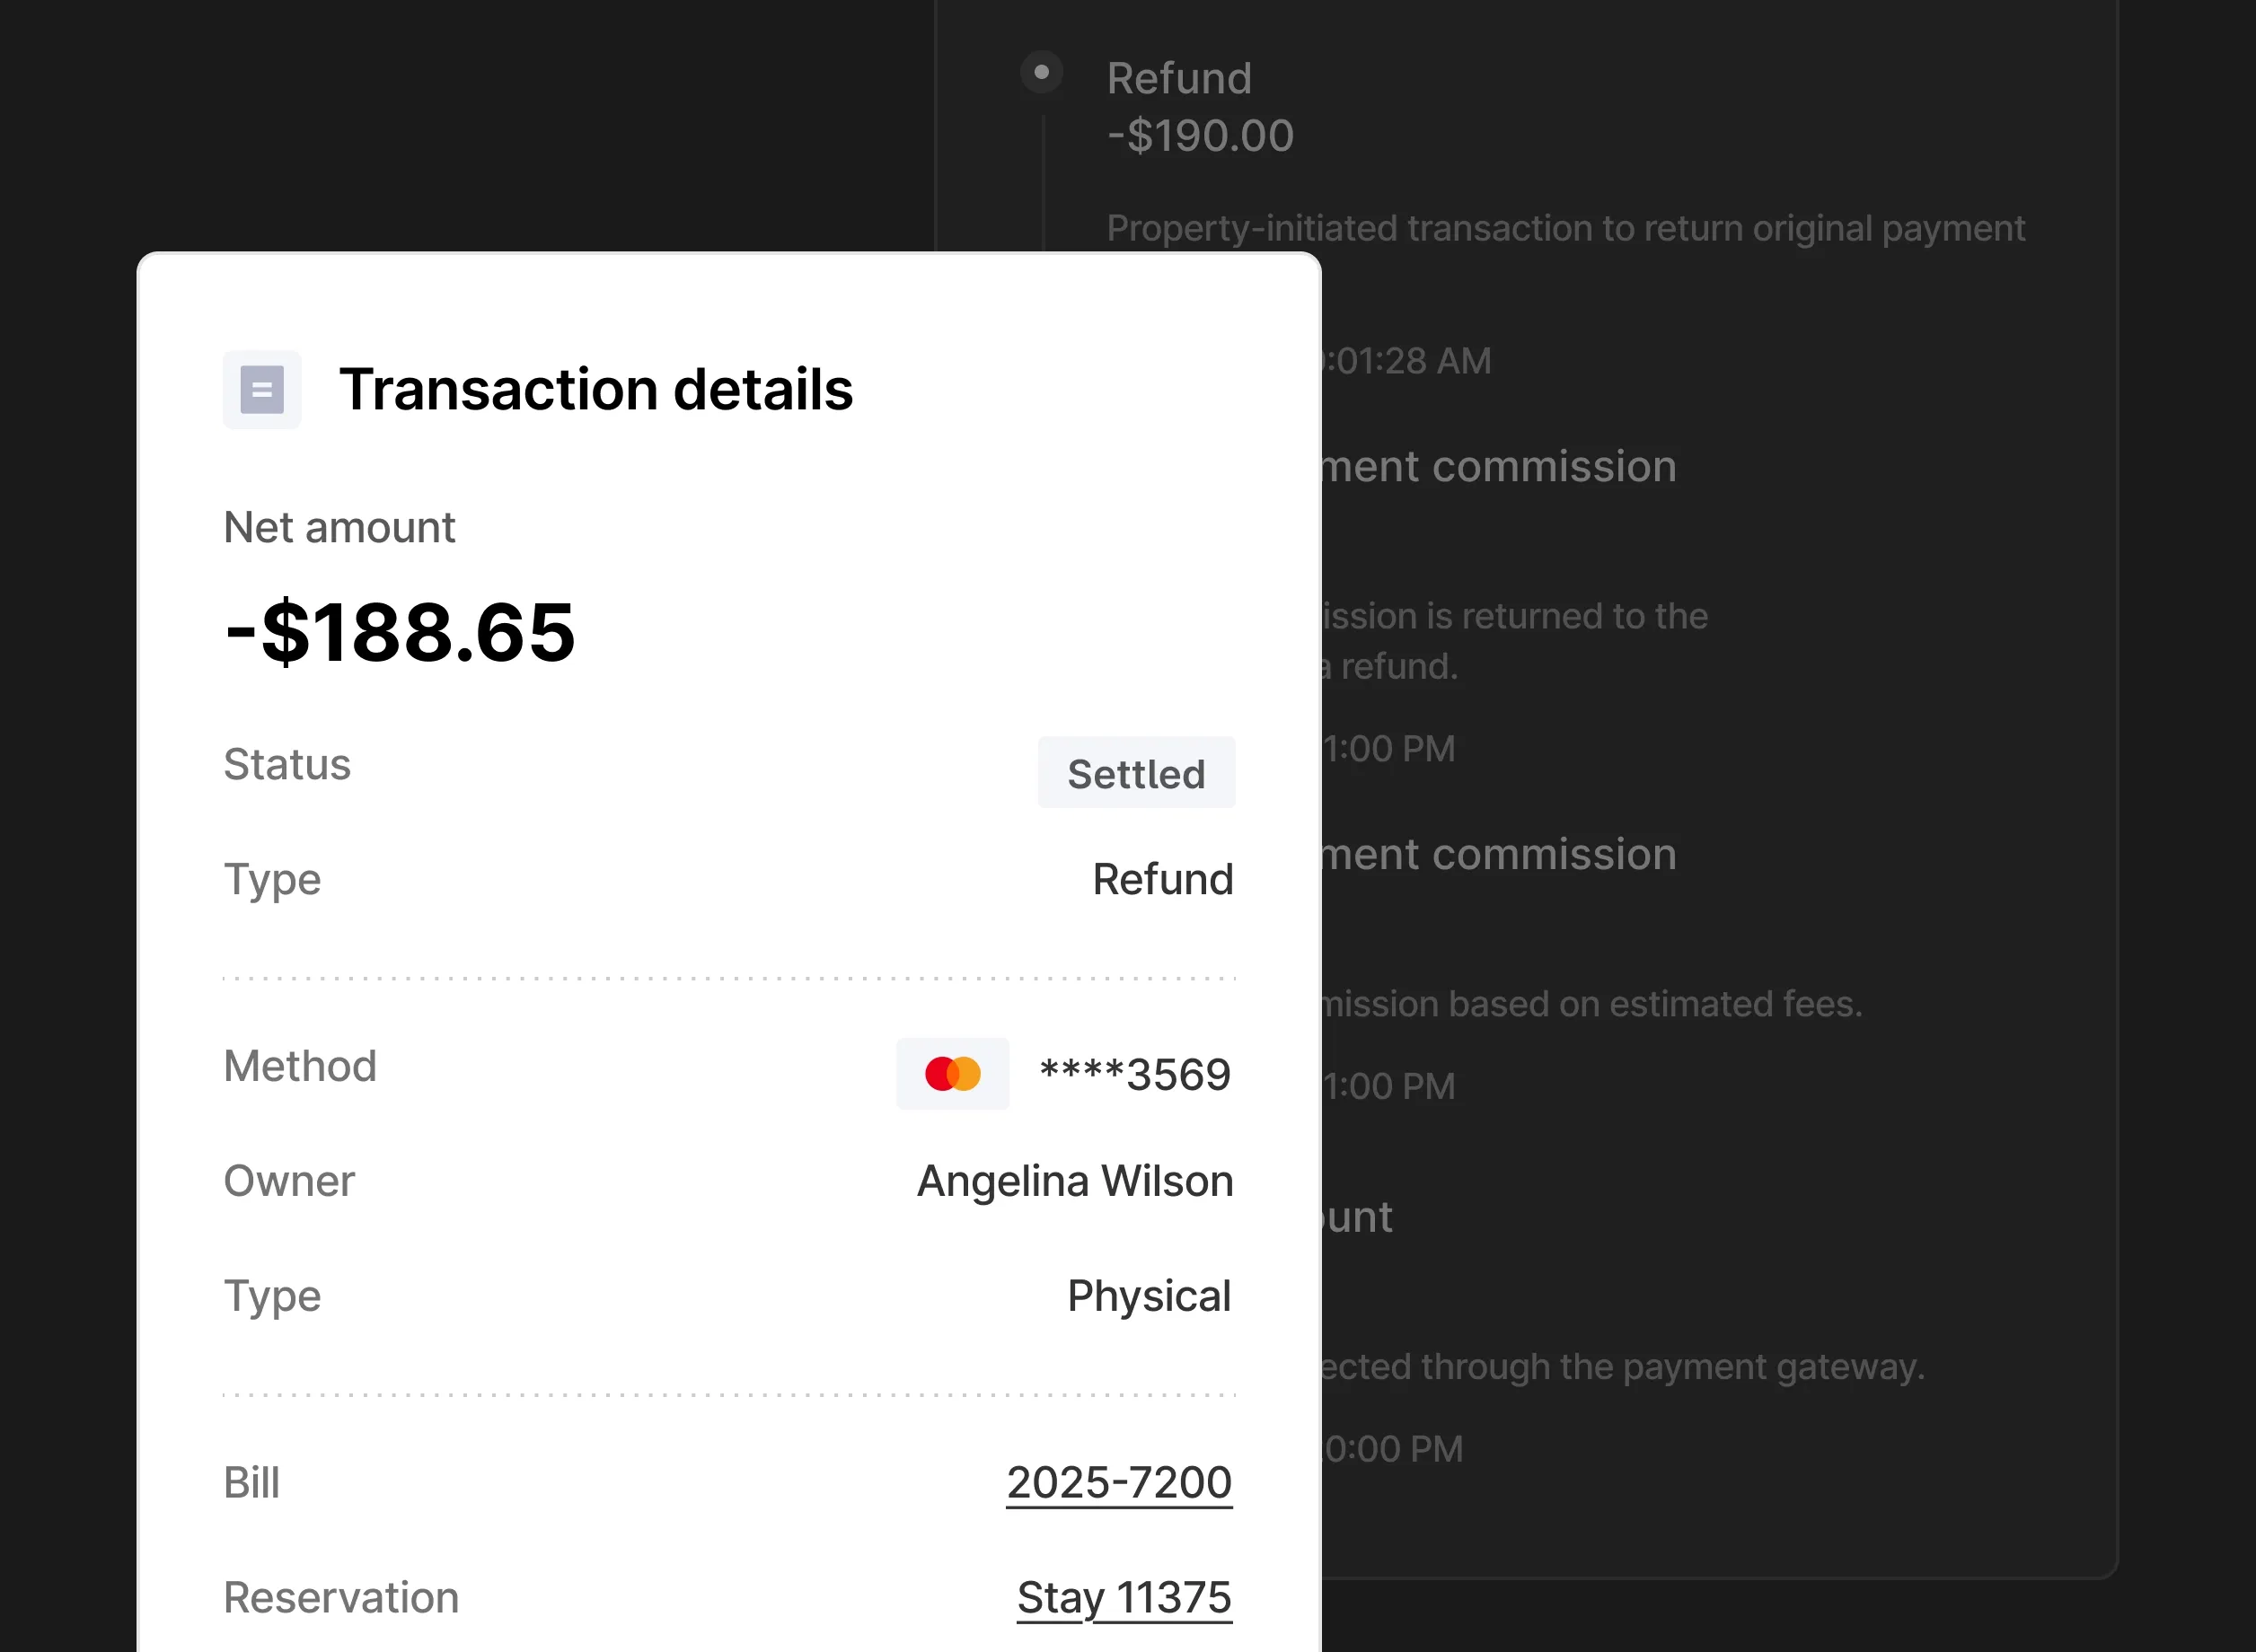Open reservation Stay 11375
Screen dimensions: 2256x1652
tap(1123, 1598)
